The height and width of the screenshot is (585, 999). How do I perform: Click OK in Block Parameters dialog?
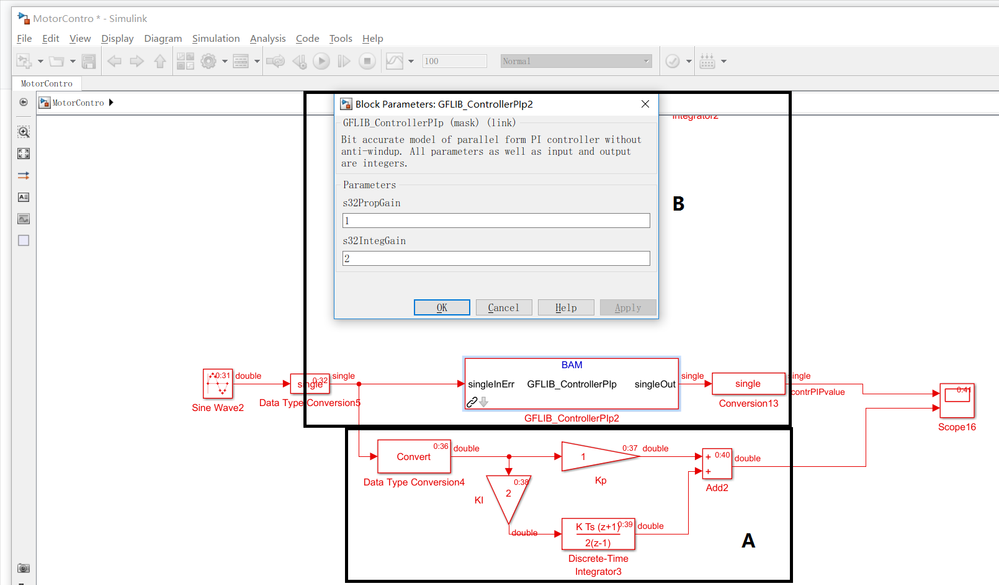(x=442, y=307)
